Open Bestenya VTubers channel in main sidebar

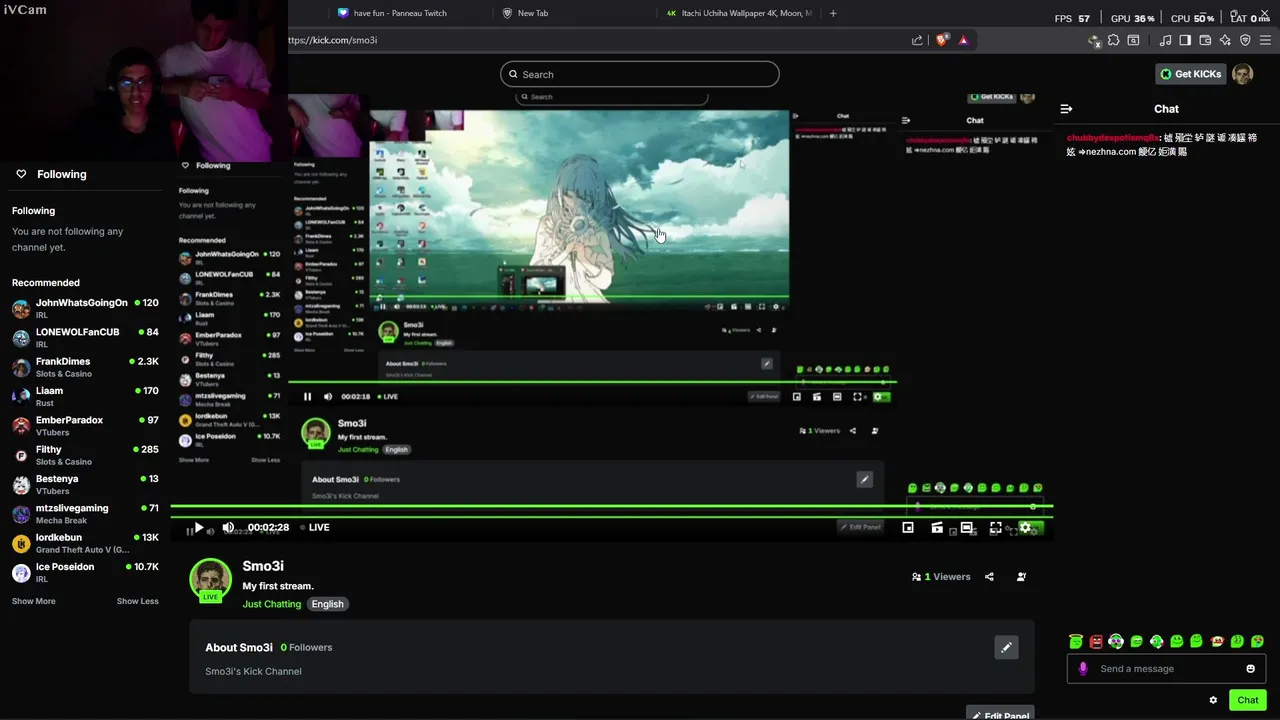[x=85, y=484]
